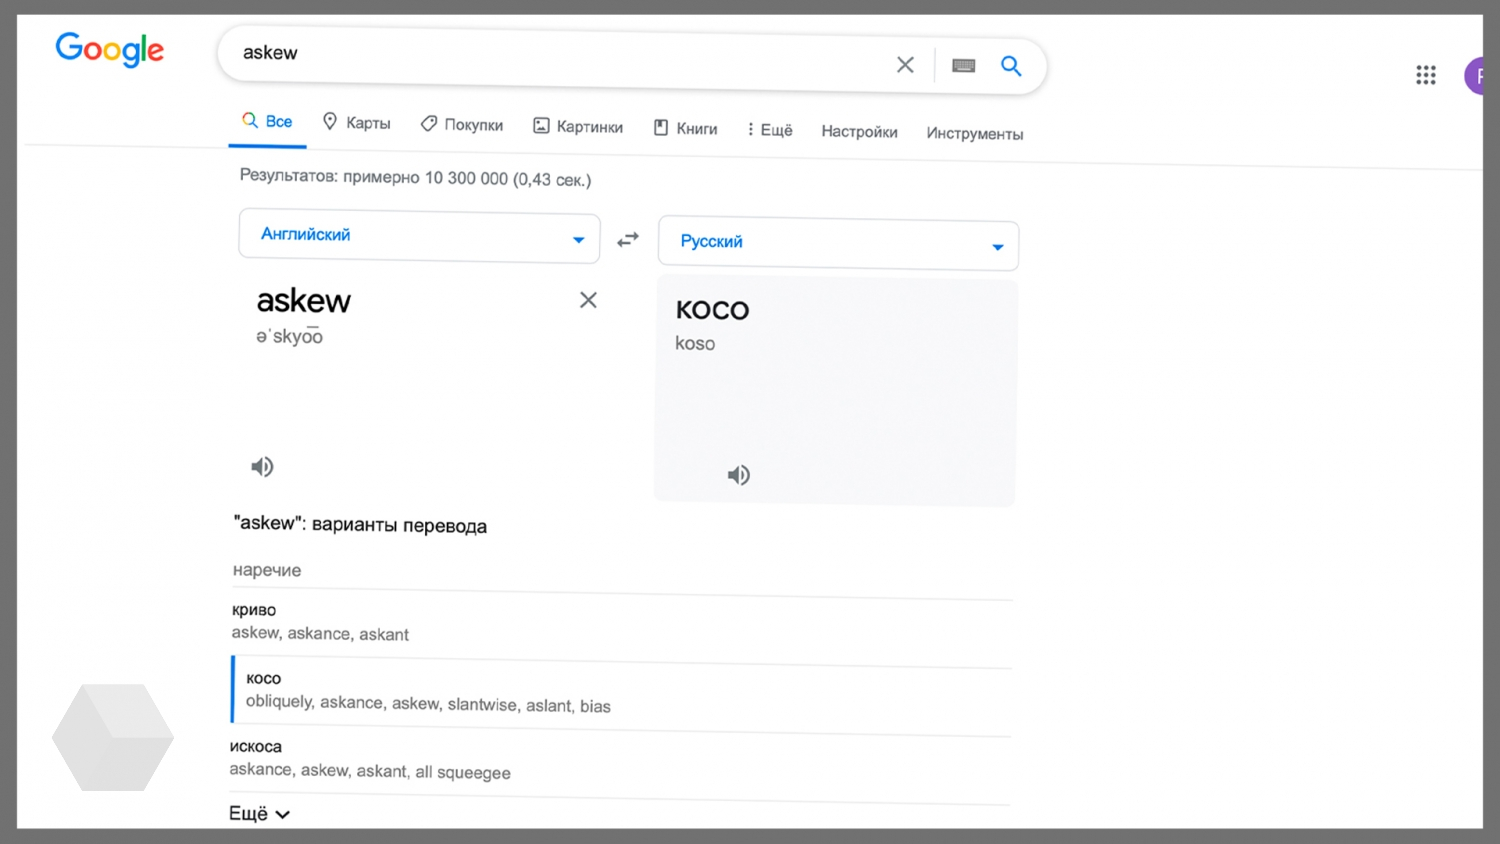
Task: Click the synonyms askew, askance, askant
Action: 320,633
